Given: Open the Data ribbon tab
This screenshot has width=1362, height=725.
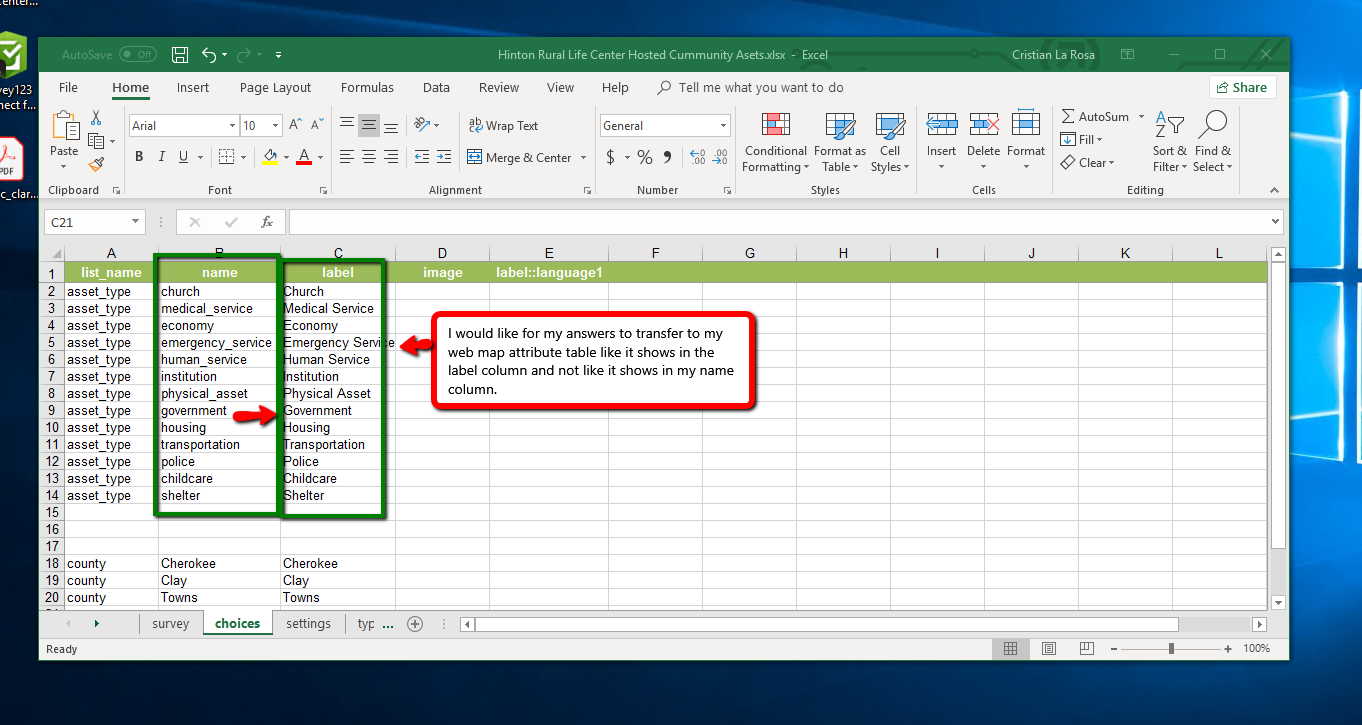Looking at the screenshot, I should coord(436,88).
